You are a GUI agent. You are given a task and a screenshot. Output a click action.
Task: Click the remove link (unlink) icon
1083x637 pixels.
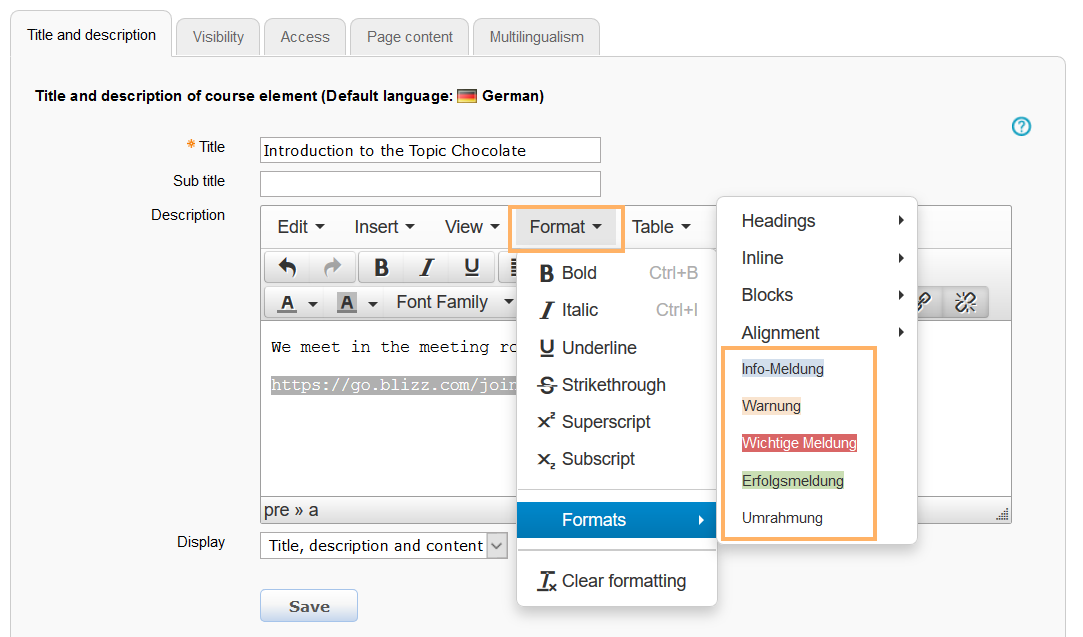coord(965,303)
